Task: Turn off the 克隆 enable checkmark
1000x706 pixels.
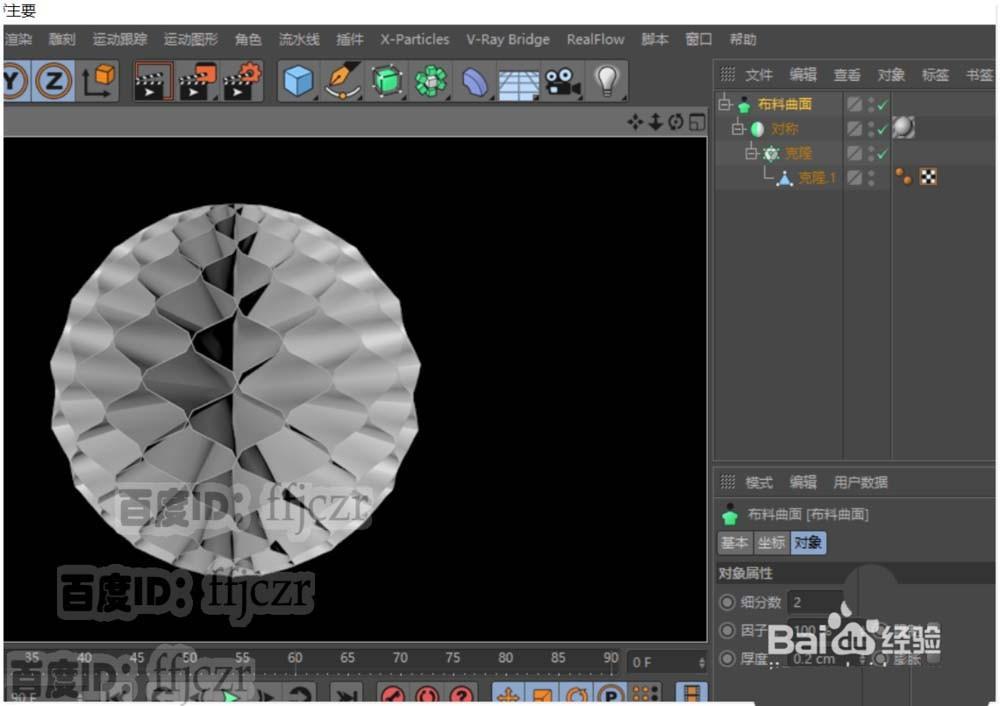Action: pos(884,152)
